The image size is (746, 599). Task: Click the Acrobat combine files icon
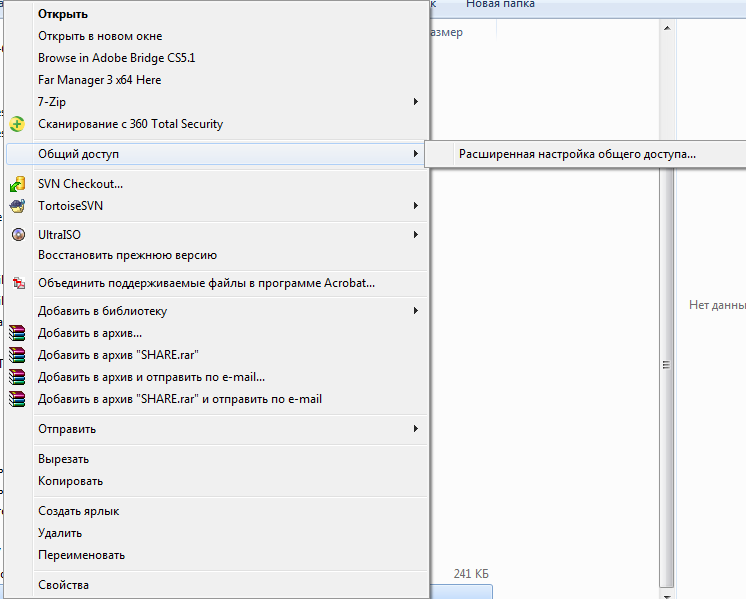[x=19, y=283]
